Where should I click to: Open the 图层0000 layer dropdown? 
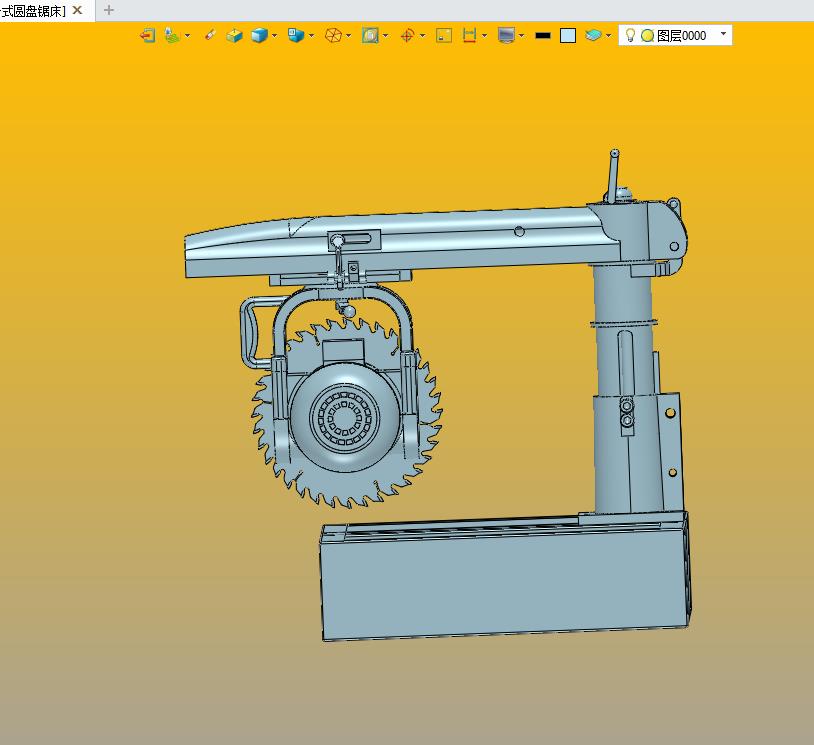click(x=723, y=34)
